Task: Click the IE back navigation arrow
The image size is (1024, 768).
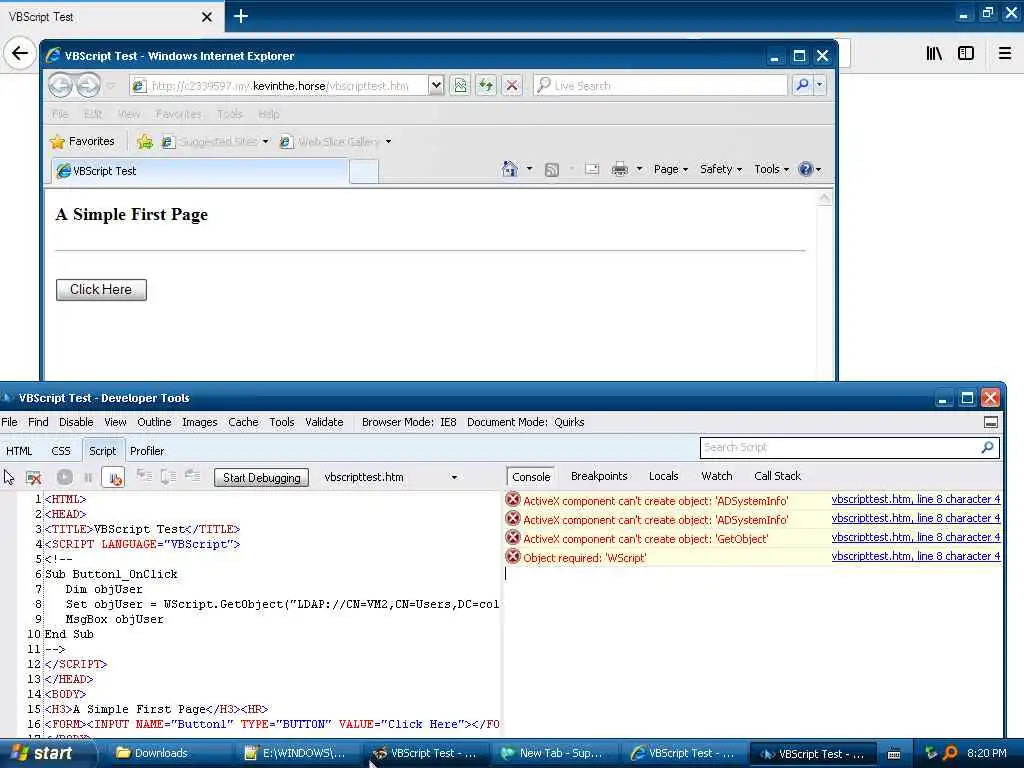Action: click(61, 86)
